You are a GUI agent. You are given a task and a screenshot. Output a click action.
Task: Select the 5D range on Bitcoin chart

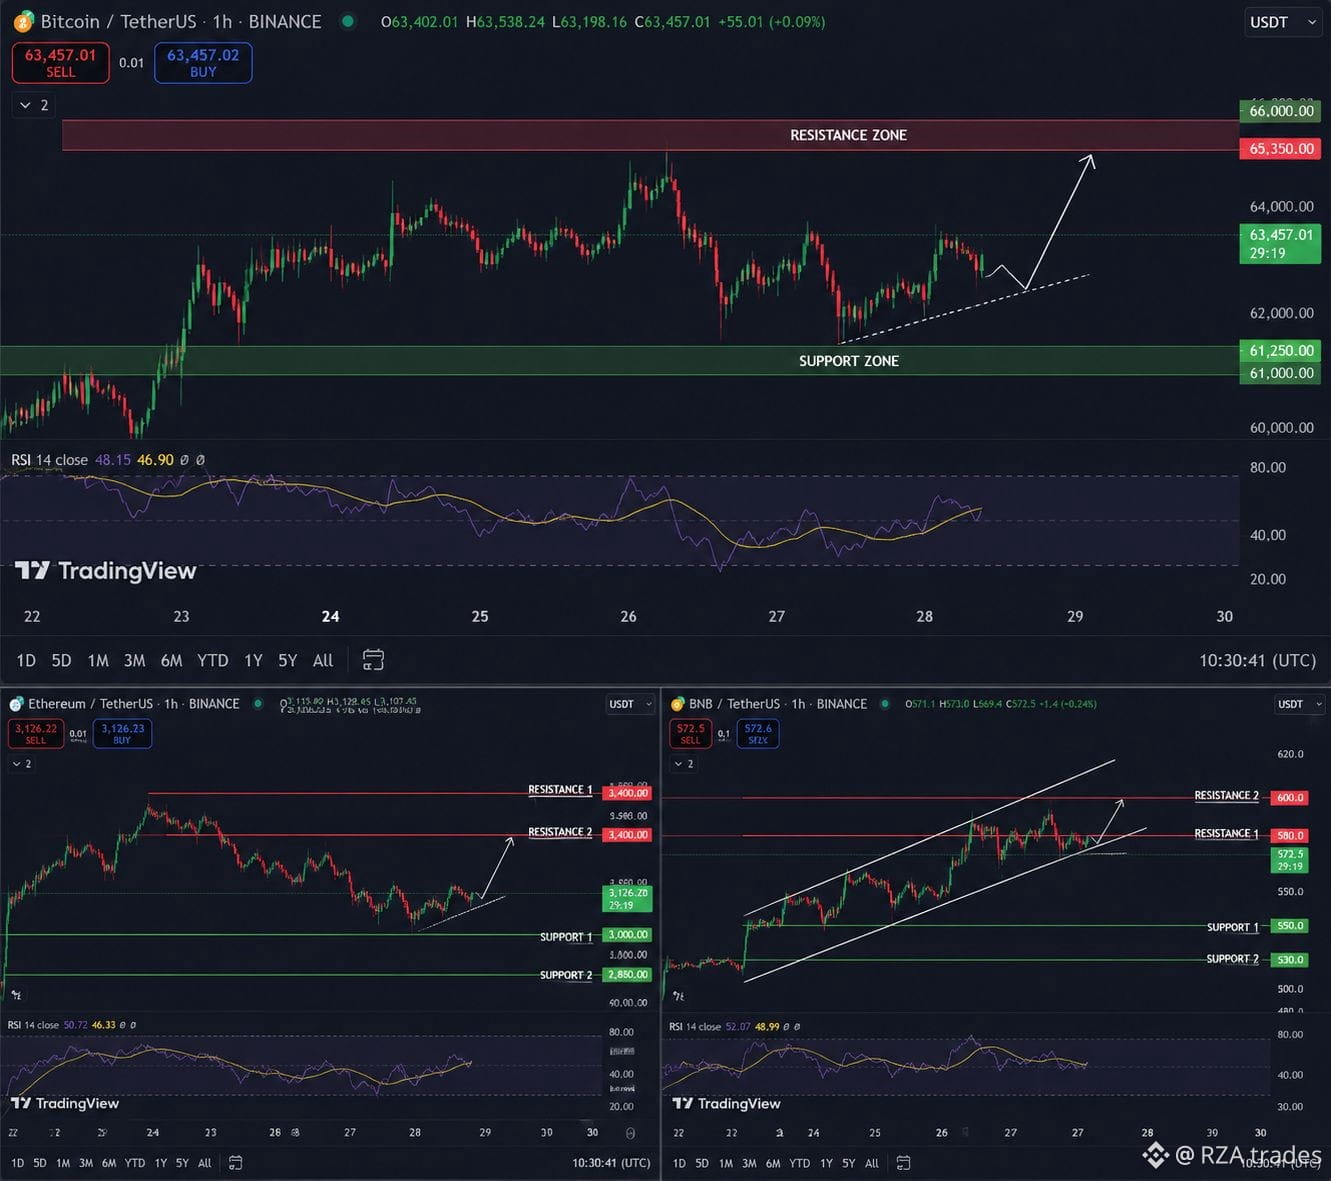(61, 660)
